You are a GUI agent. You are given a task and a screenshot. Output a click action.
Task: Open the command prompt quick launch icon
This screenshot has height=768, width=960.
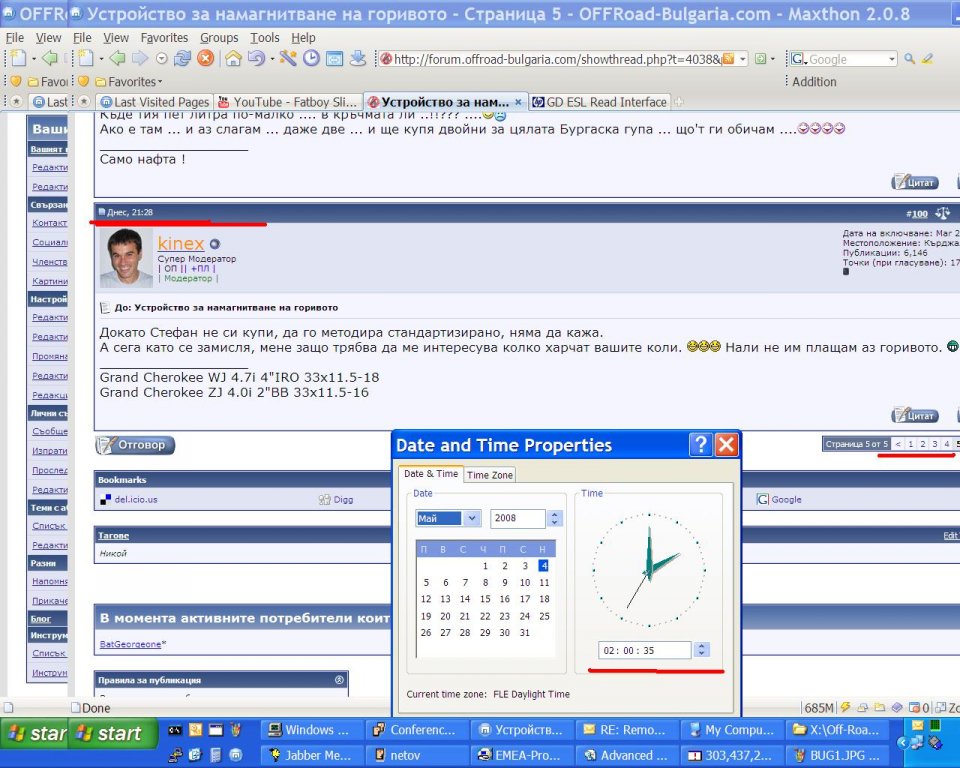[175, 730]
